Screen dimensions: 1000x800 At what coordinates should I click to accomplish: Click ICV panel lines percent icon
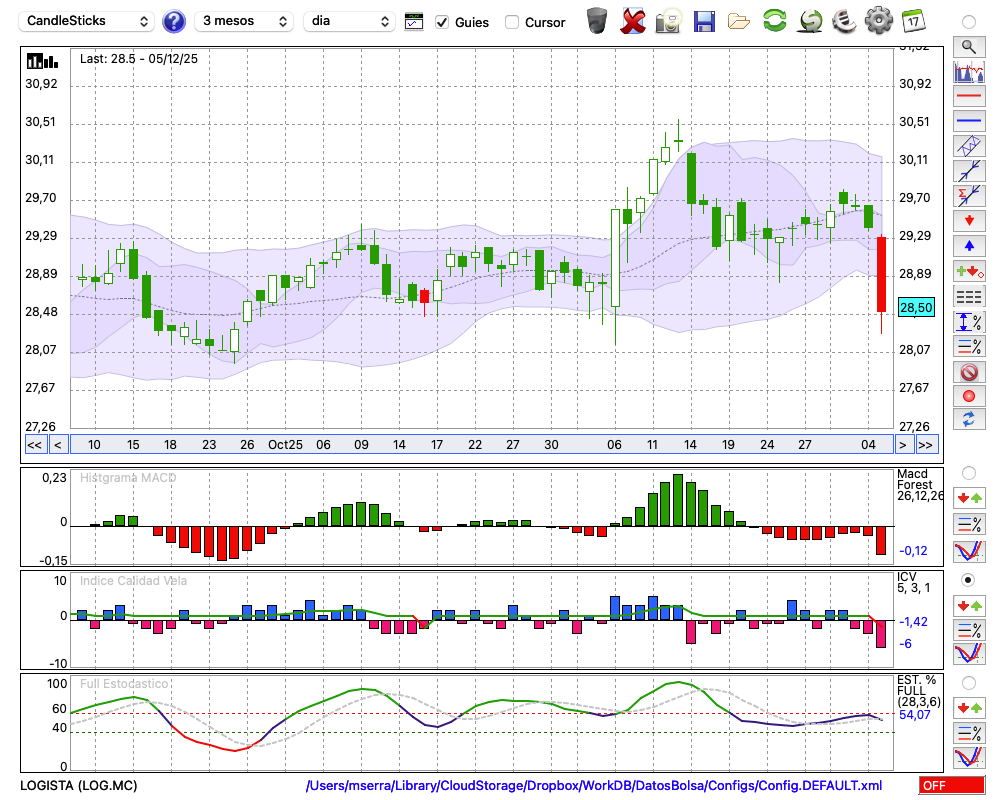click(969, 630)
